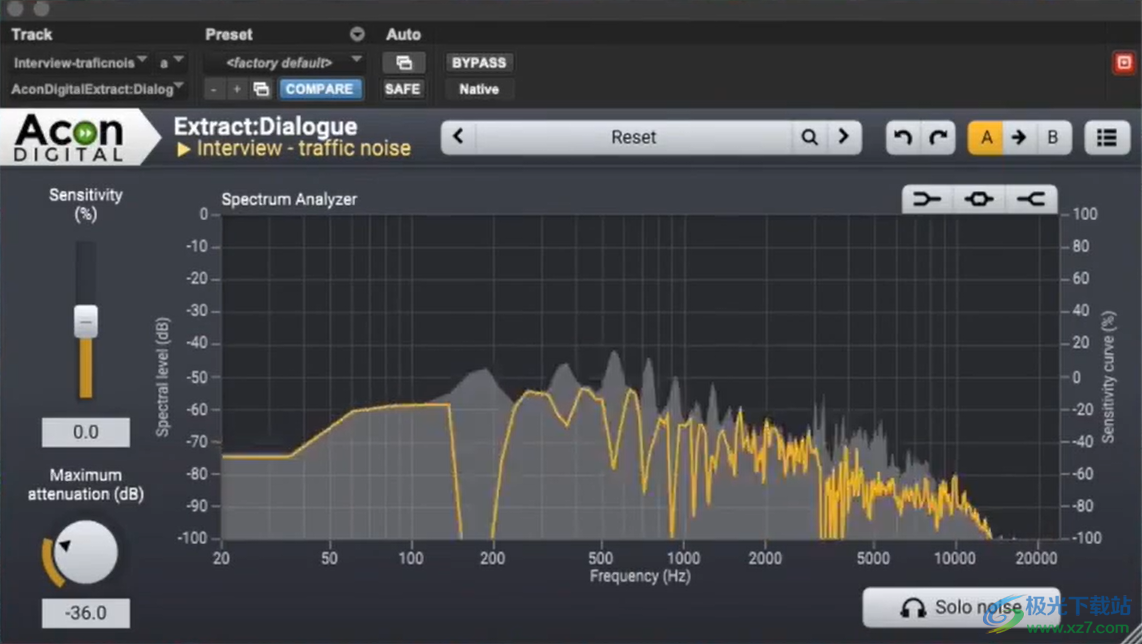1142x644 pixels.
Task: Click the SAFE automation button
Action: (403, 89)
